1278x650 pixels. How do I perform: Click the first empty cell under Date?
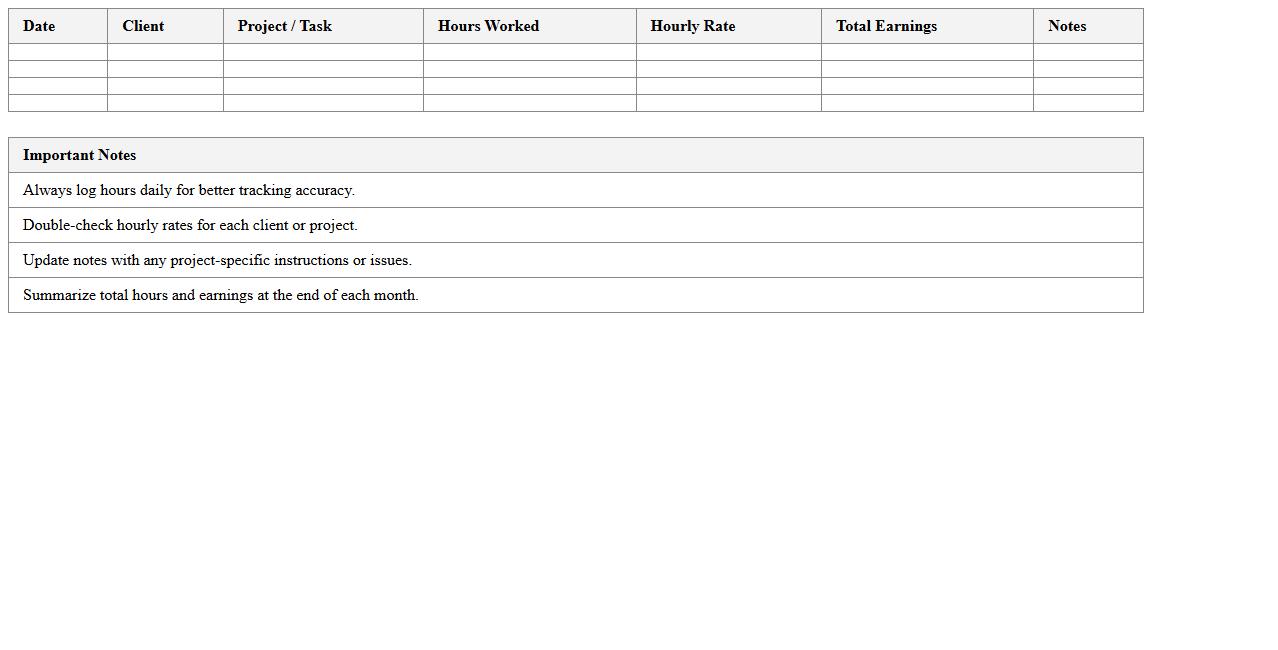tap(58, 52)
